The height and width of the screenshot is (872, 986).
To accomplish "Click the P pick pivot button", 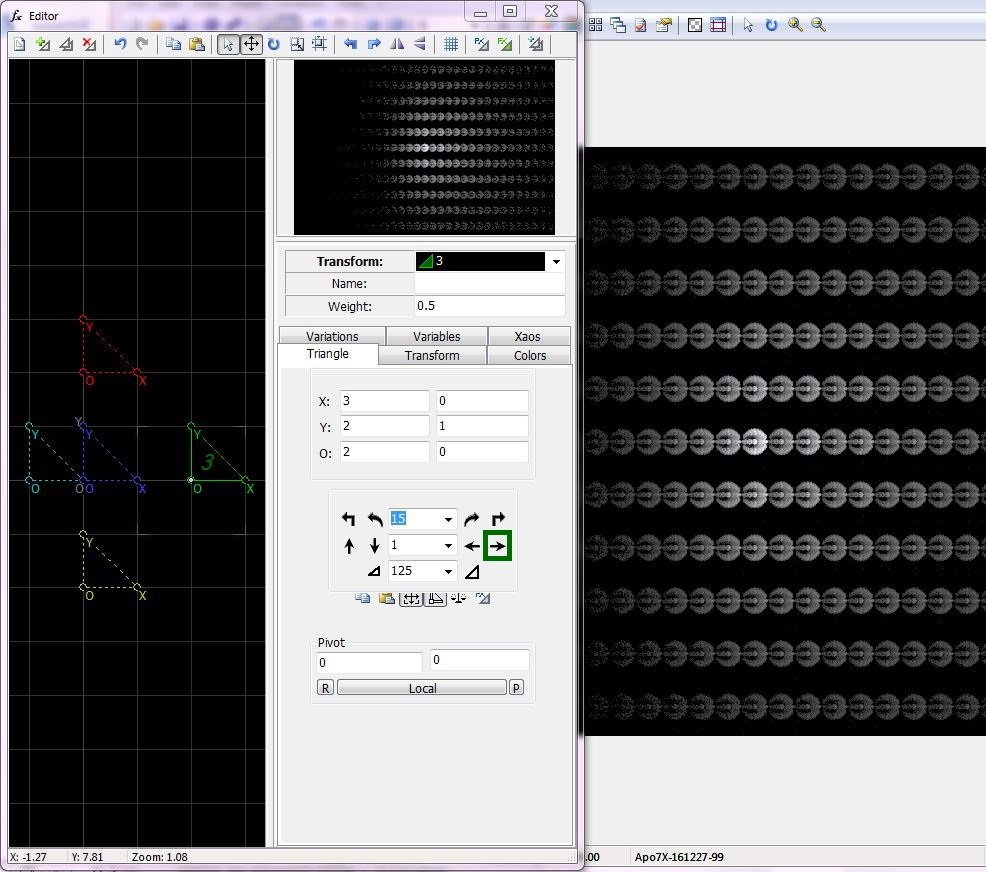I will 516,688.
